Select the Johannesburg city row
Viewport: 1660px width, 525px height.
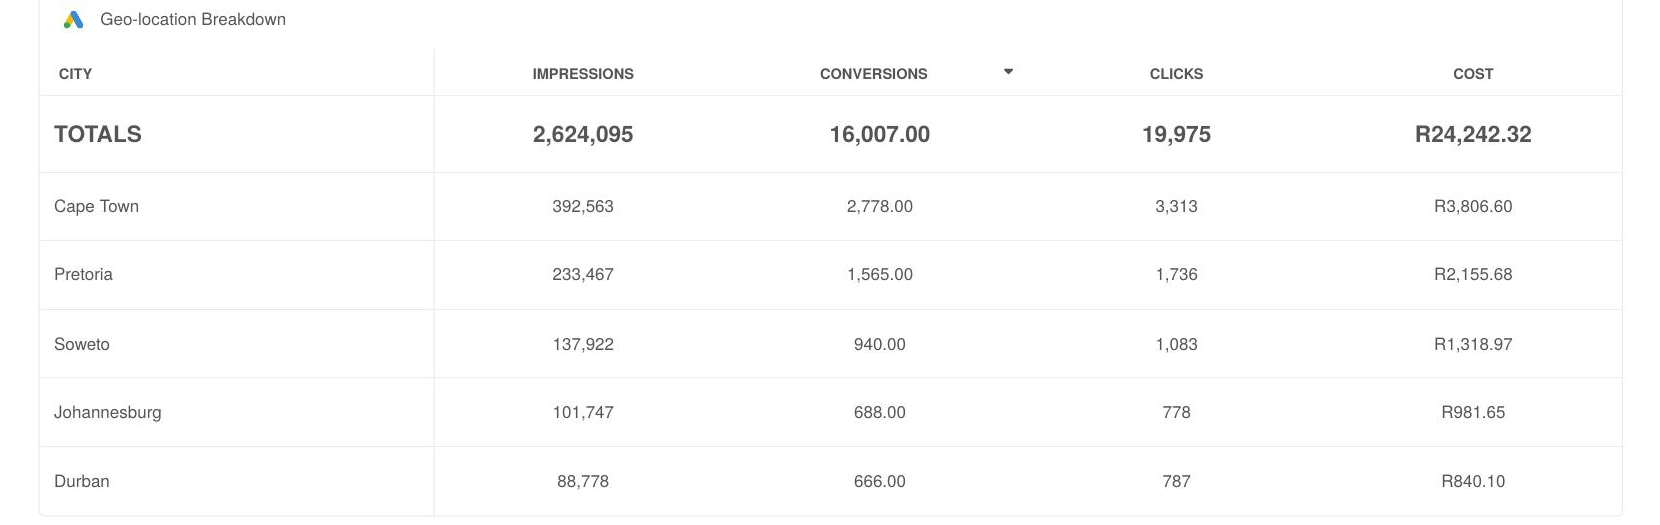click(830, 412)
